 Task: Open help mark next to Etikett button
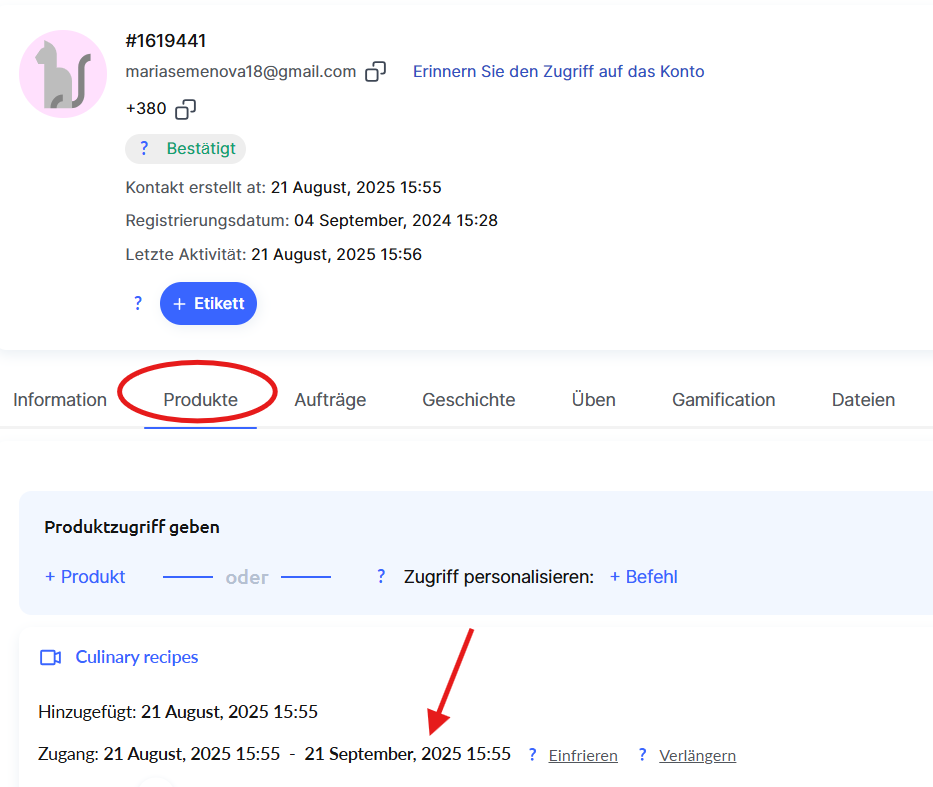pos(138,303)
